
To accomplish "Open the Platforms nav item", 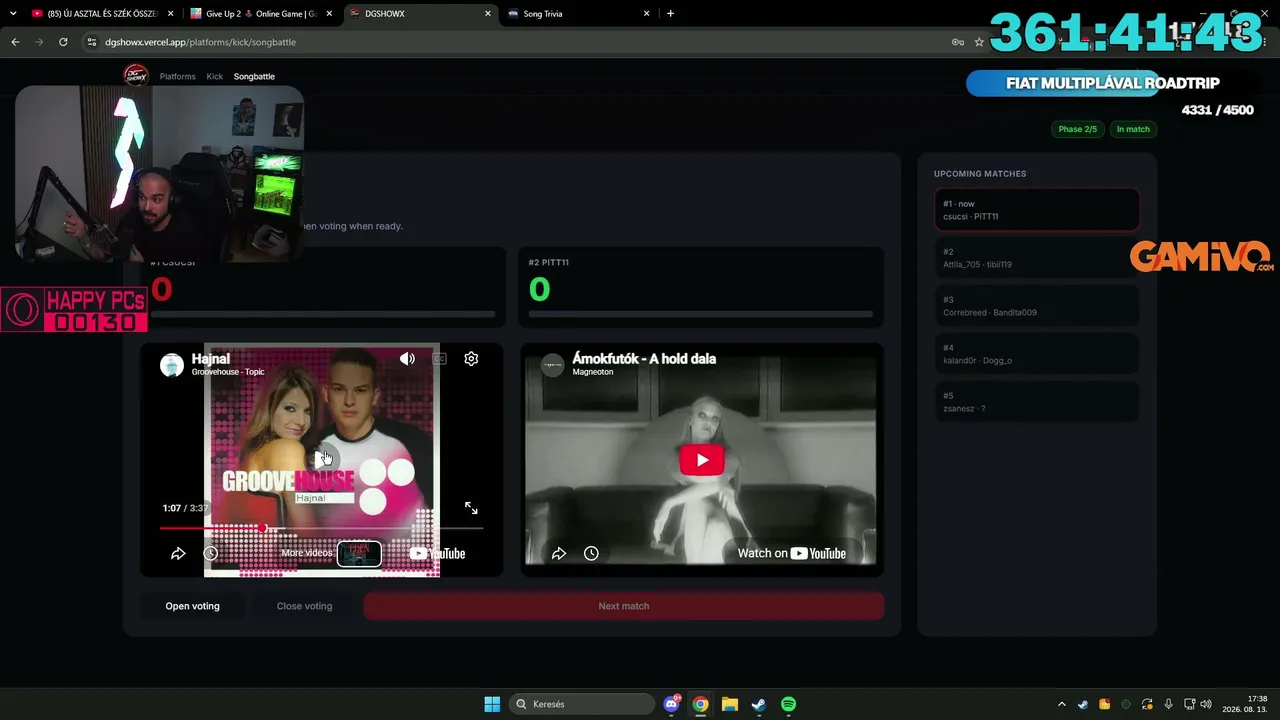I will pyautogui.click(x=178, y=76).
